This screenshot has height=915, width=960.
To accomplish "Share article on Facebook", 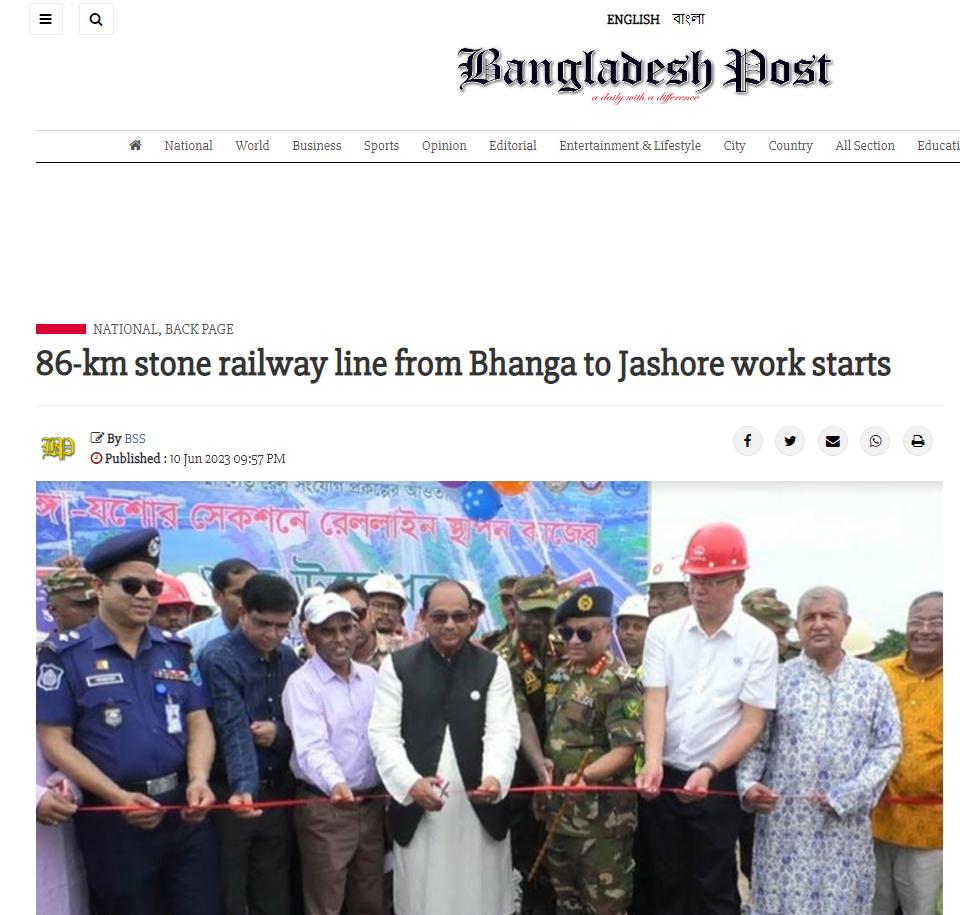I will (748, 441).
